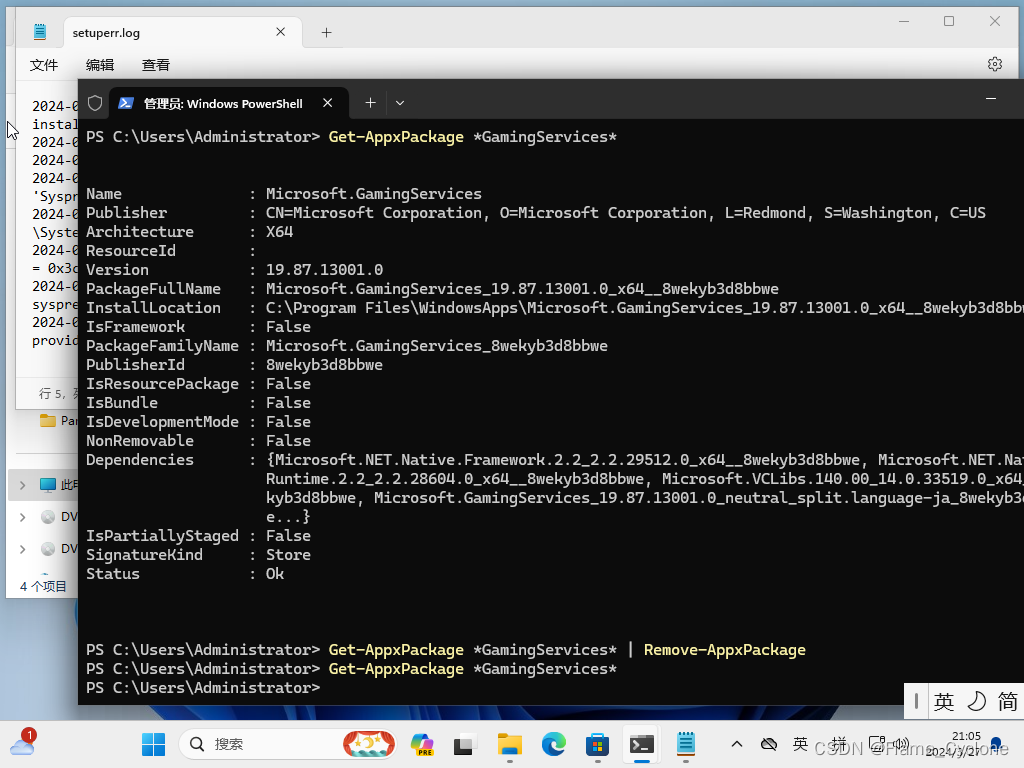Click the Remove-AppxPackage command text
1024x768 pixels.
coord(725,650)
